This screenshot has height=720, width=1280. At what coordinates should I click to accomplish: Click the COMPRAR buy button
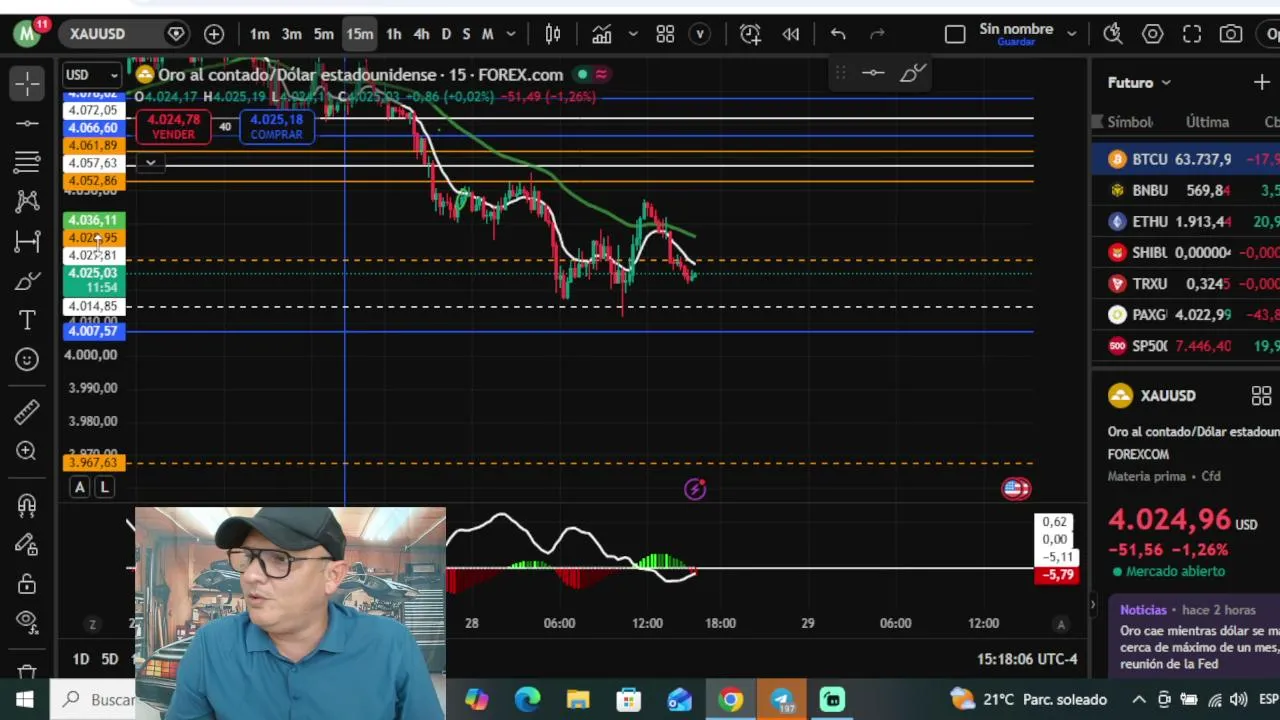point(276,126)
